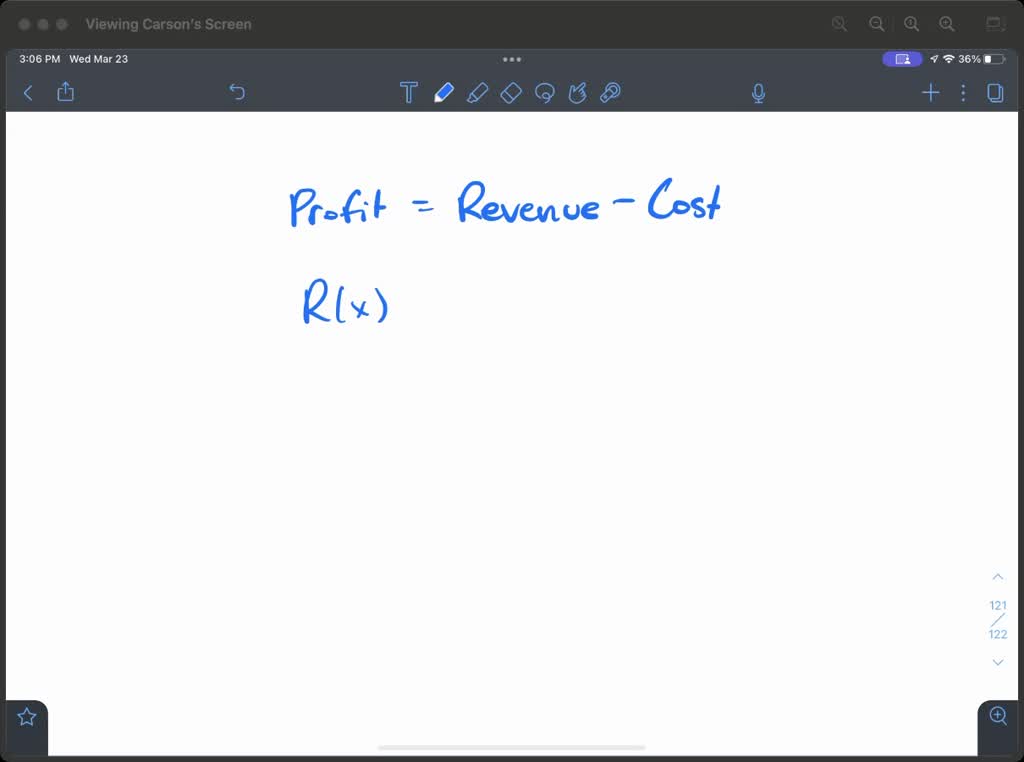
Task: Tap the share/export icon
Action: 66,92
